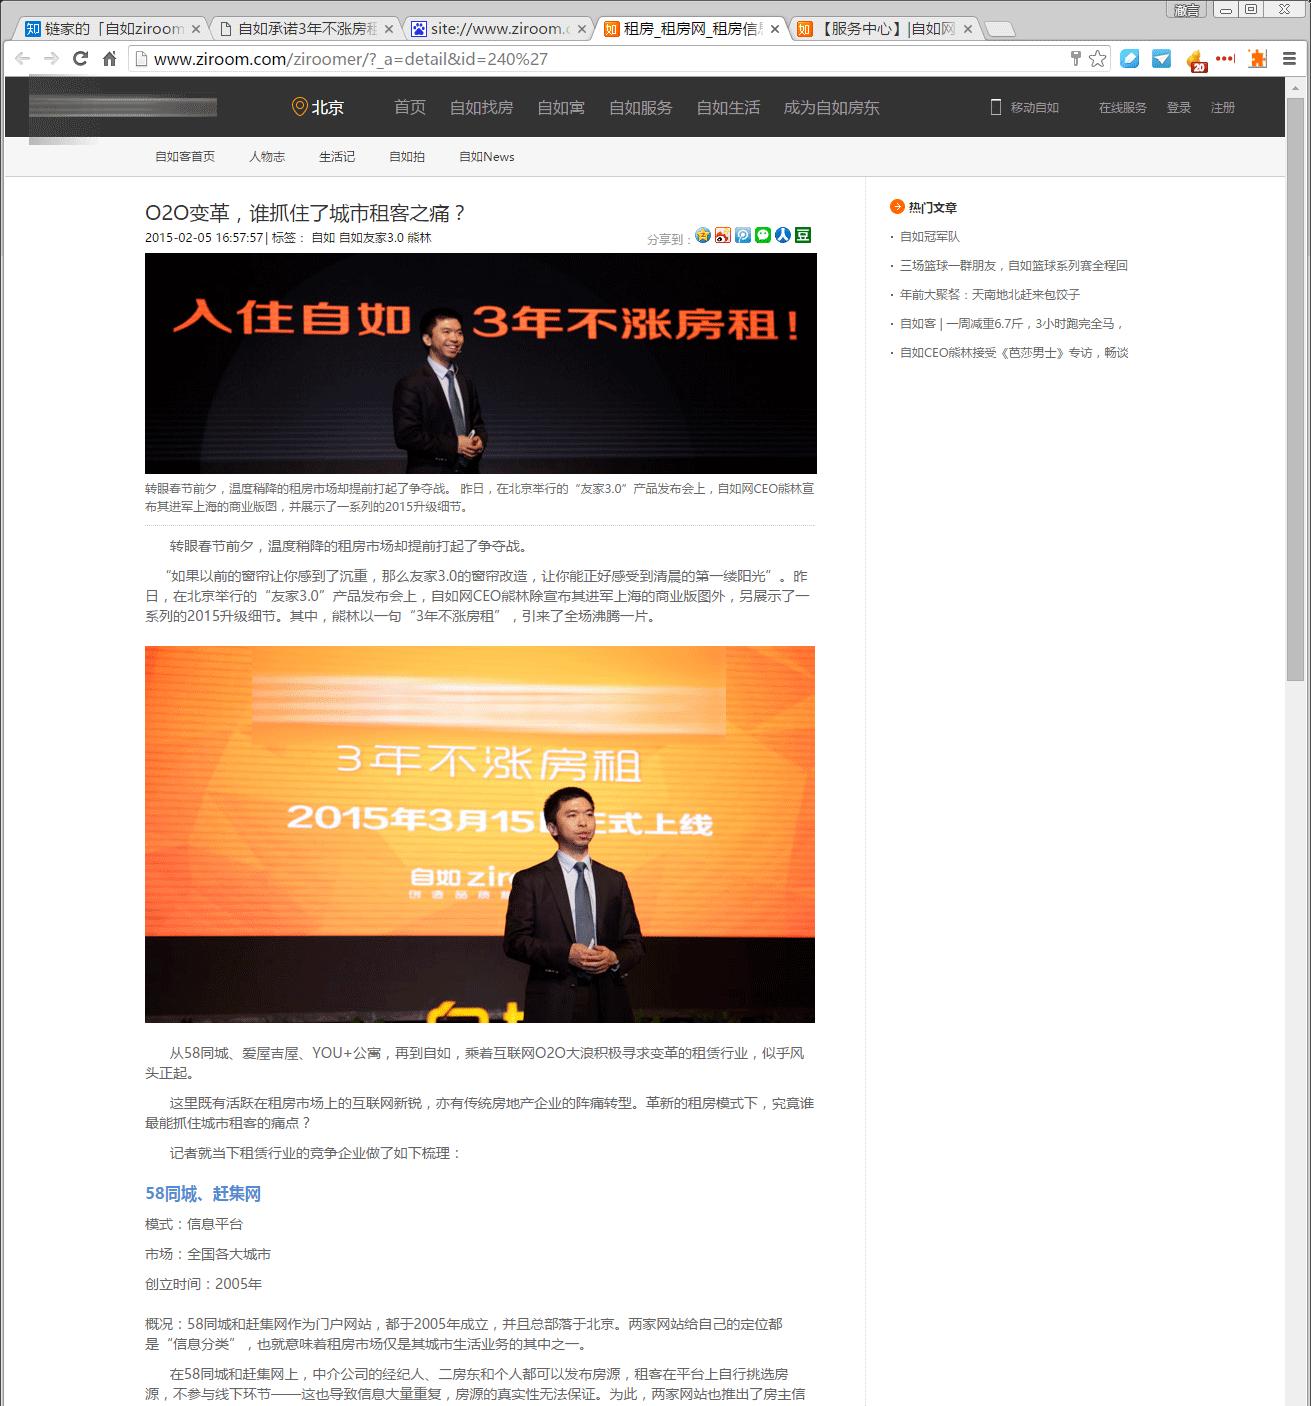Image resolution: width=1311 pixels, height=1406 pixels.
Task: Open the article 年前大聚餐：天南地北赶来包饺子
Action: click(990, 295)
